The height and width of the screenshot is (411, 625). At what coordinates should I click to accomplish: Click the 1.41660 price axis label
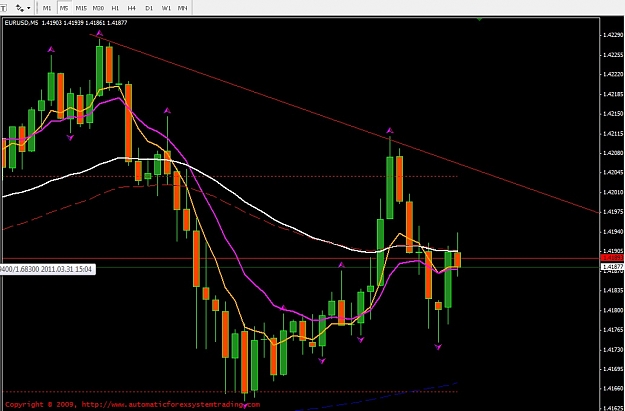(x=613, y=388)
